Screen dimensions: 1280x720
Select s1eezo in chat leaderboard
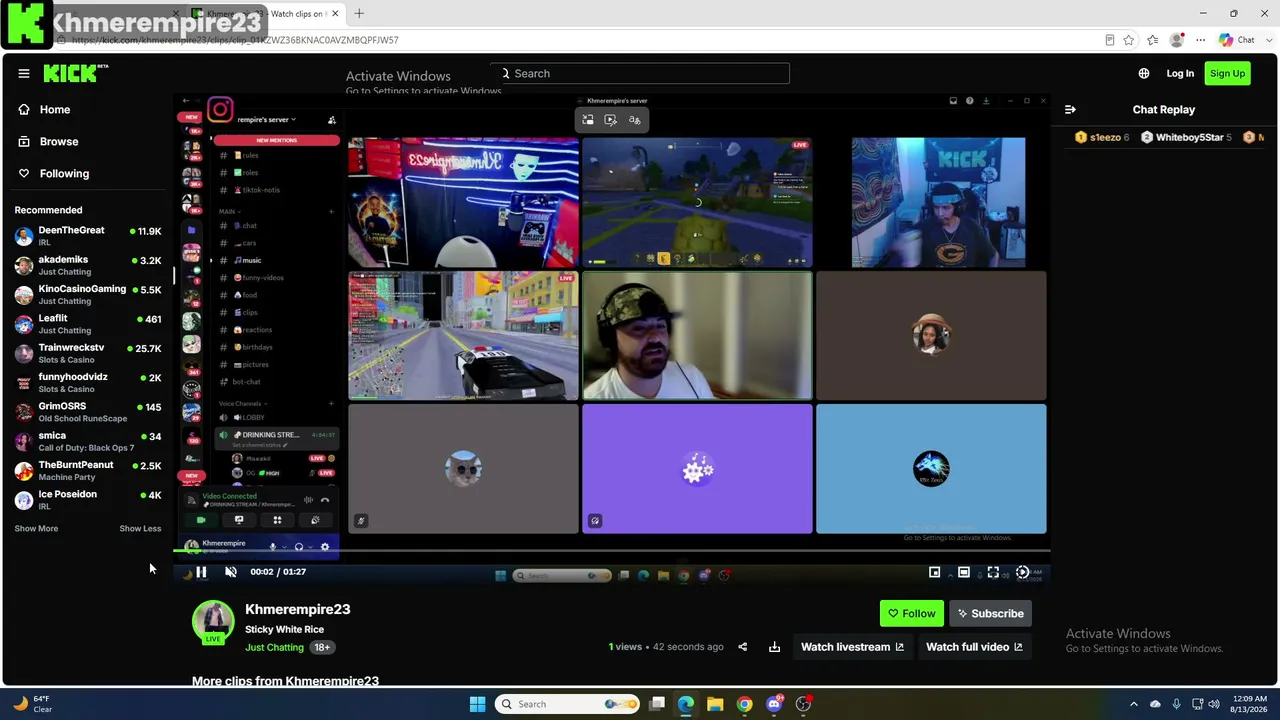point(1102,138)
